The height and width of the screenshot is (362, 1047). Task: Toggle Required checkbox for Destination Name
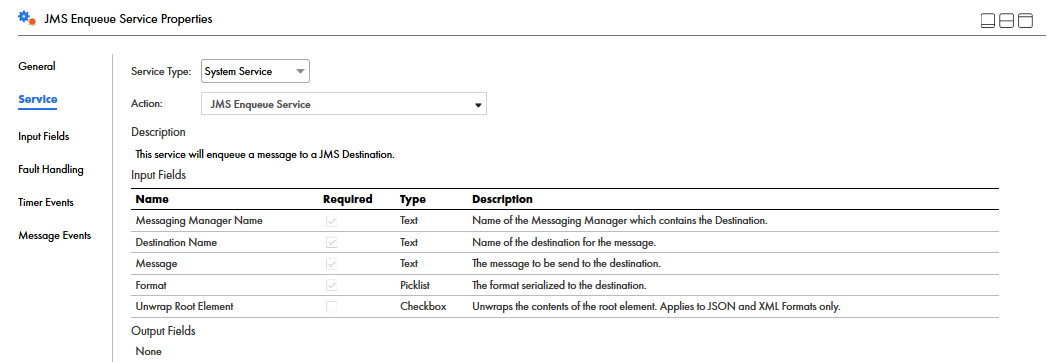[332, 242]
